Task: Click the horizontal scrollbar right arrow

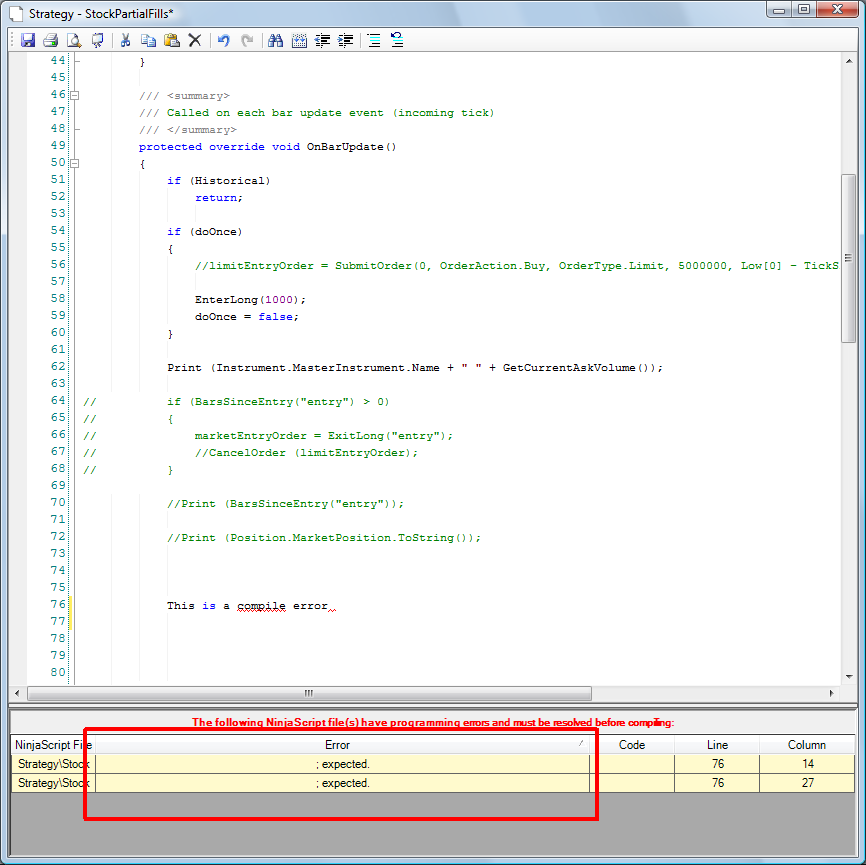Action: coord(831,693)
